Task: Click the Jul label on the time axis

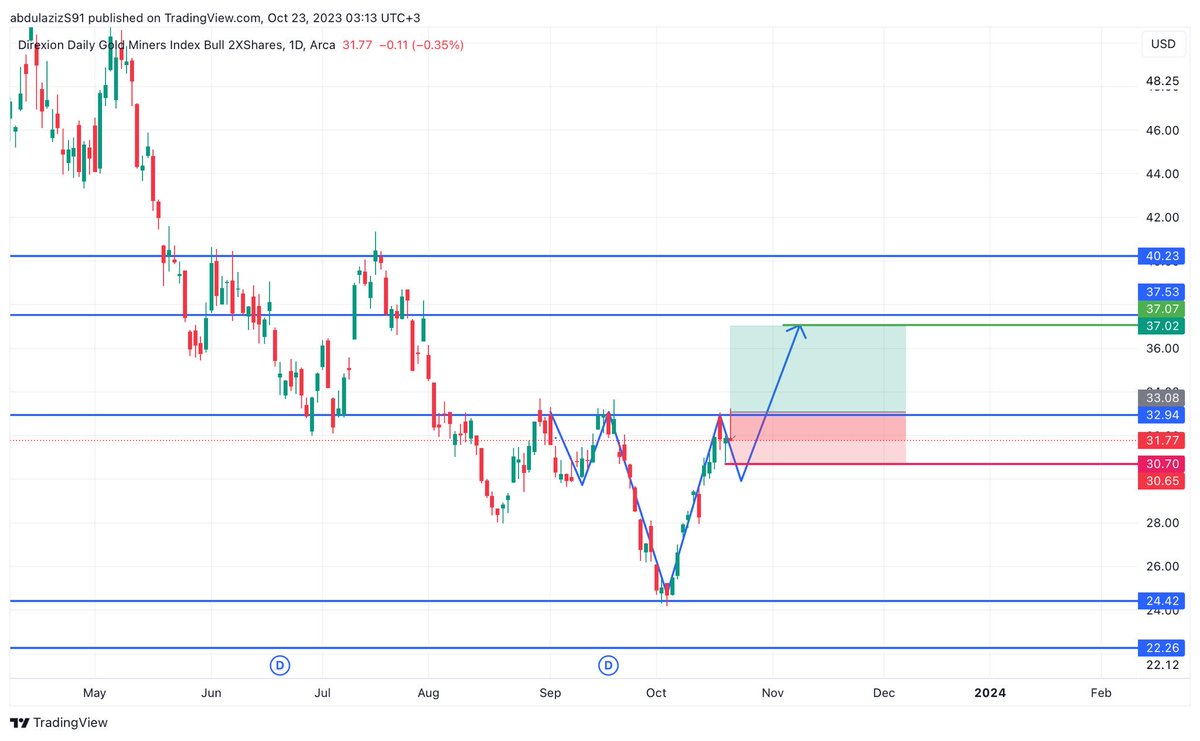Action: 323,692
